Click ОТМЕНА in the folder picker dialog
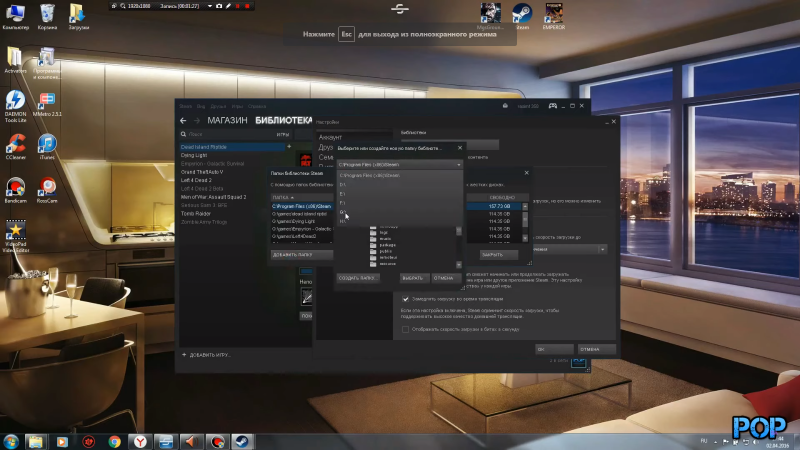This screenshot has height=450, width=800. tap(444, 278)
